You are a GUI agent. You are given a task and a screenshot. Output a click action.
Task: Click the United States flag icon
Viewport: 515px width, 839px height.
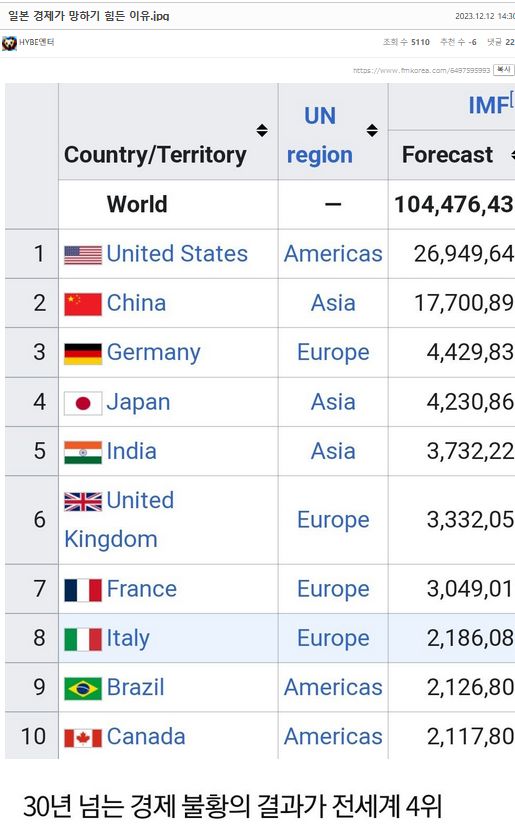click(x=83, y=255)
